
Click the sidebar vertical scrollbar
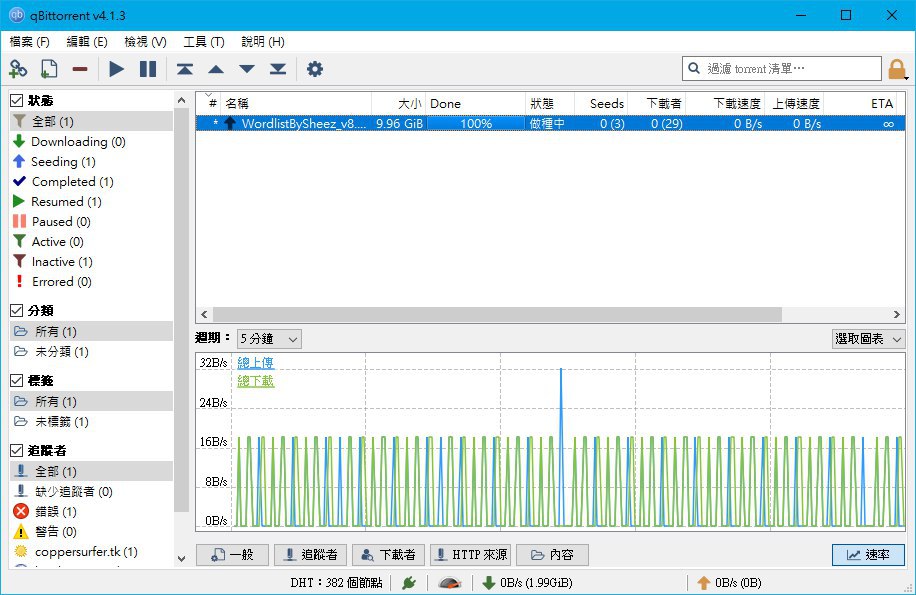(x=182, y=309)
